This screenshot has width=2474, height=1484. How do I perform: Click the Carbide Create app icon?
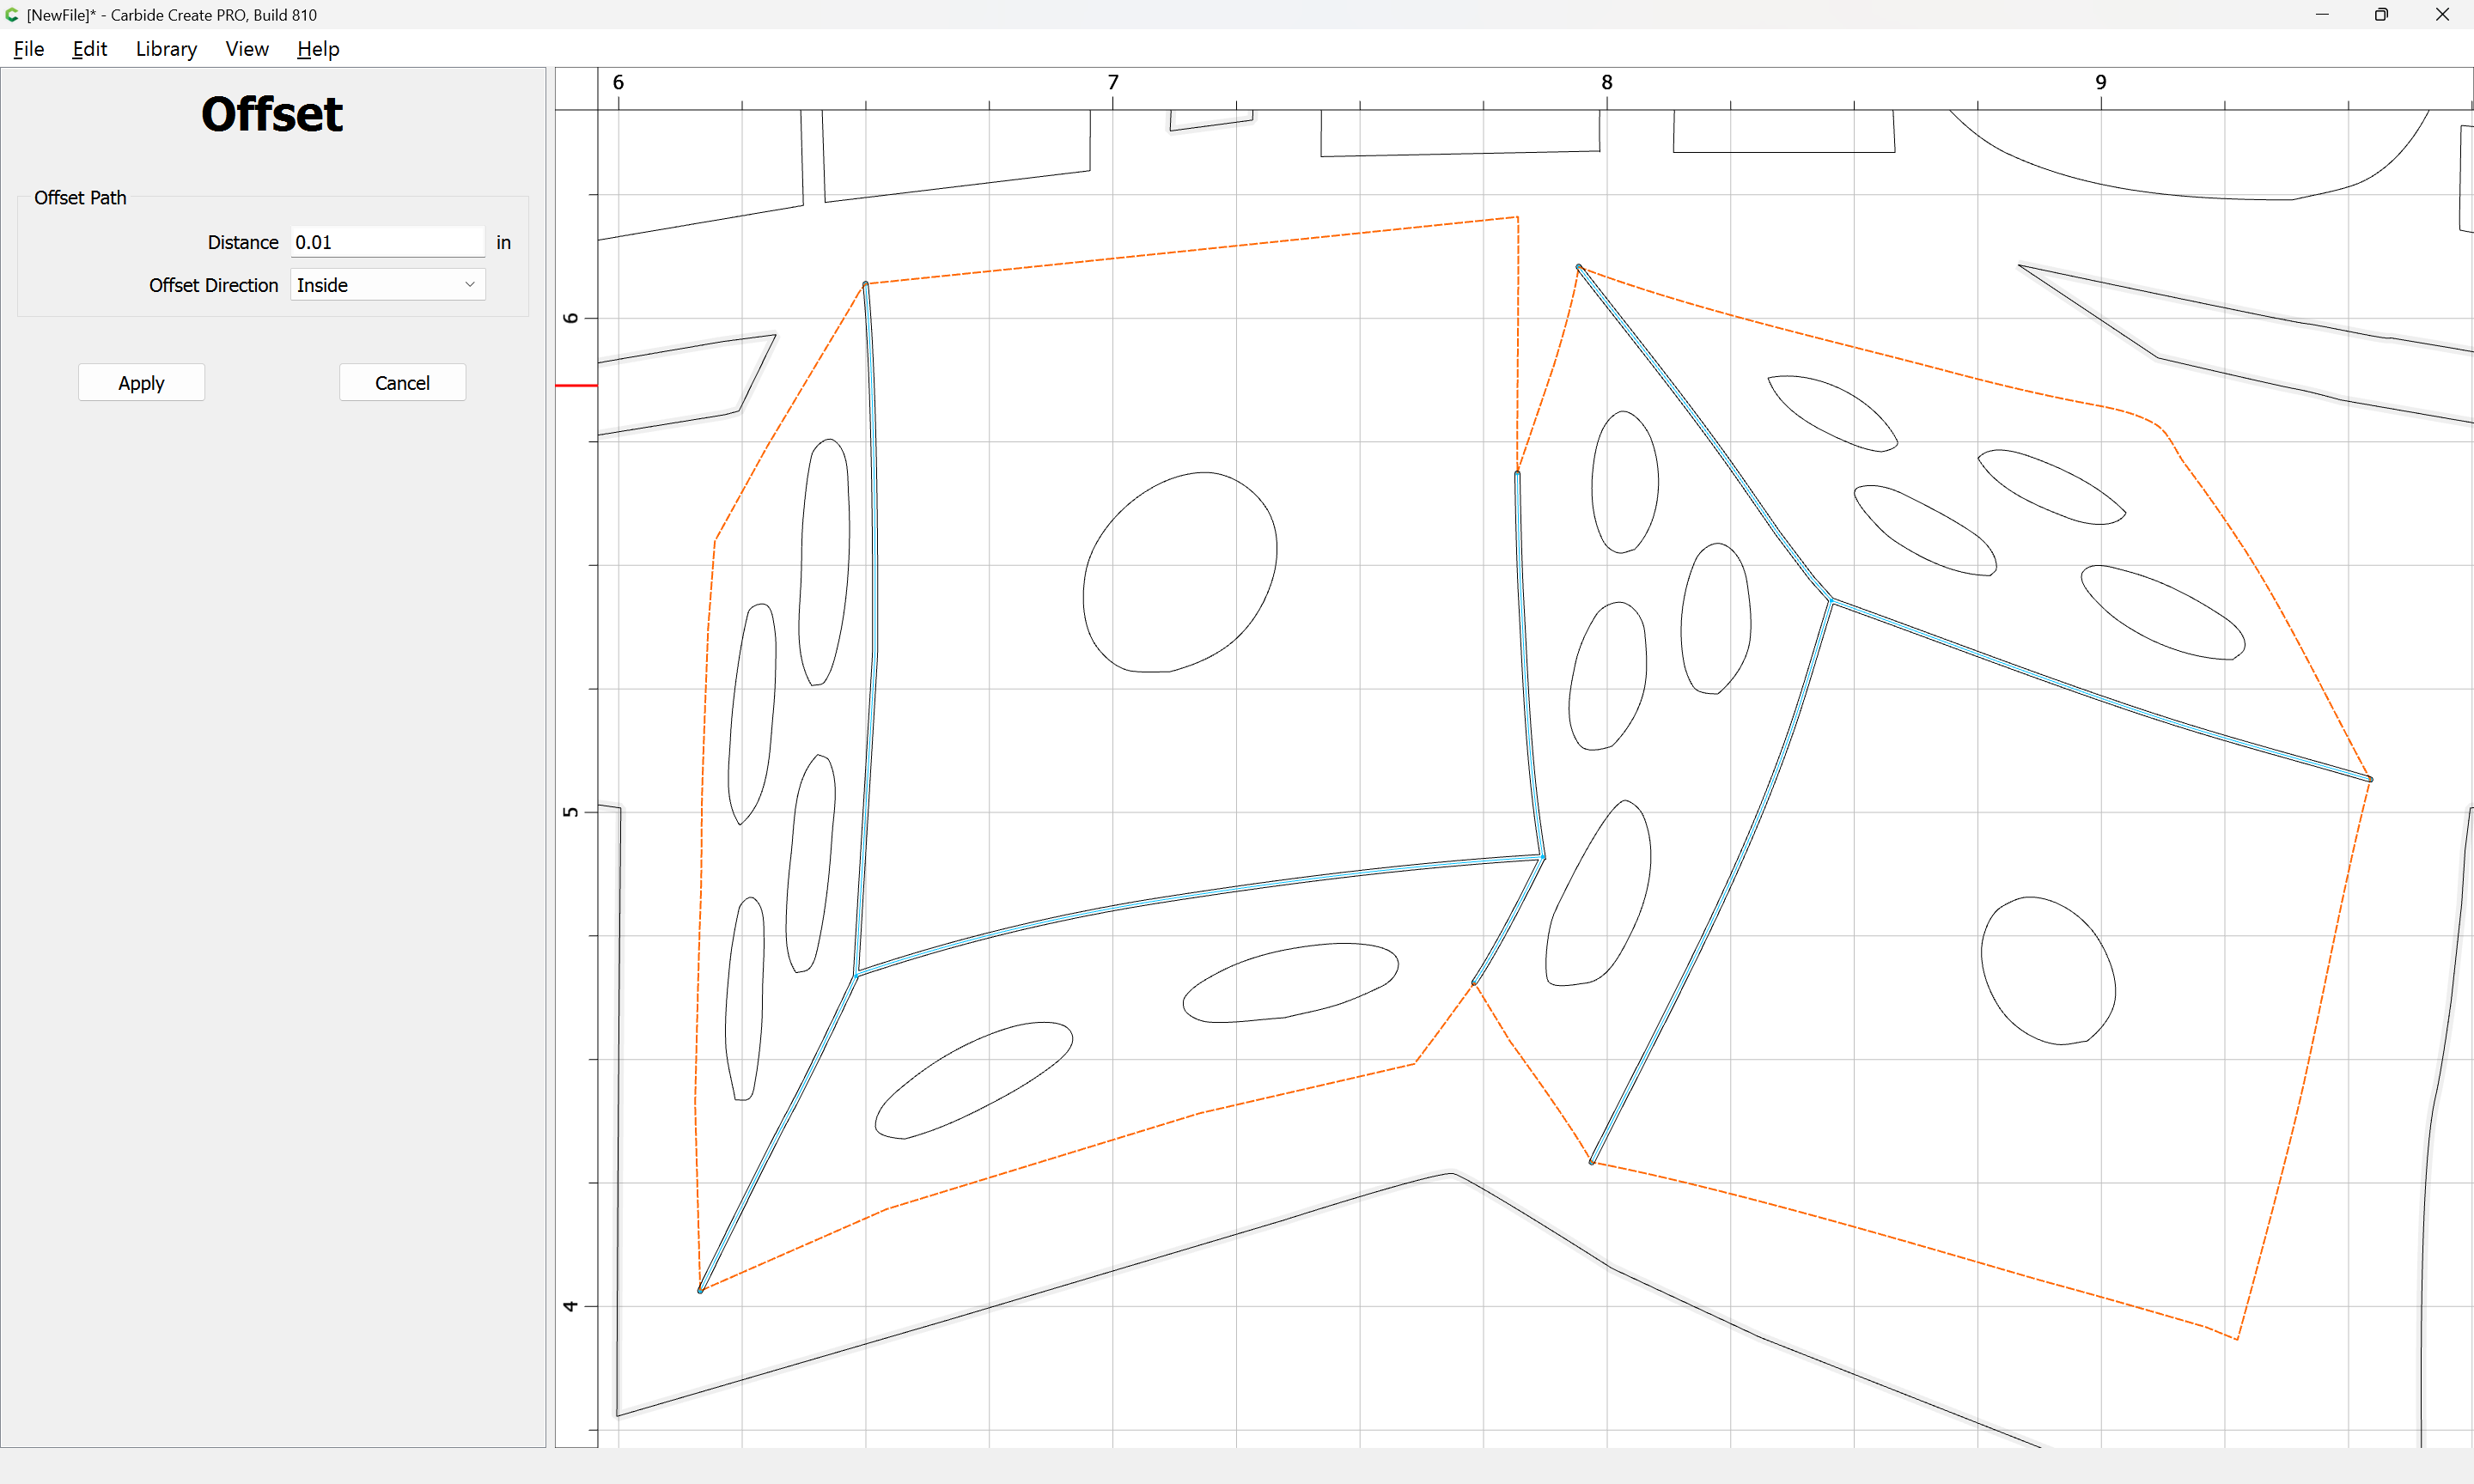click(12, 15)
